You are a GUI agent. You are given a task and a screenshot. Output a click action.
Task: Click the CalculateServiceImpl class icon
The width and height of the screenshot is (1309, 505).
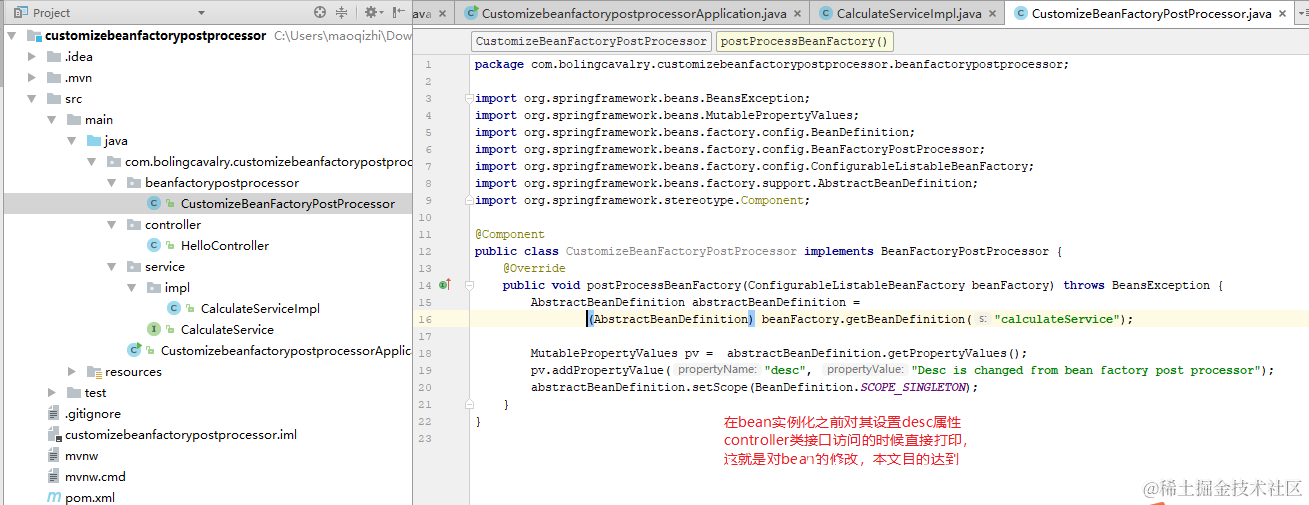174,308
